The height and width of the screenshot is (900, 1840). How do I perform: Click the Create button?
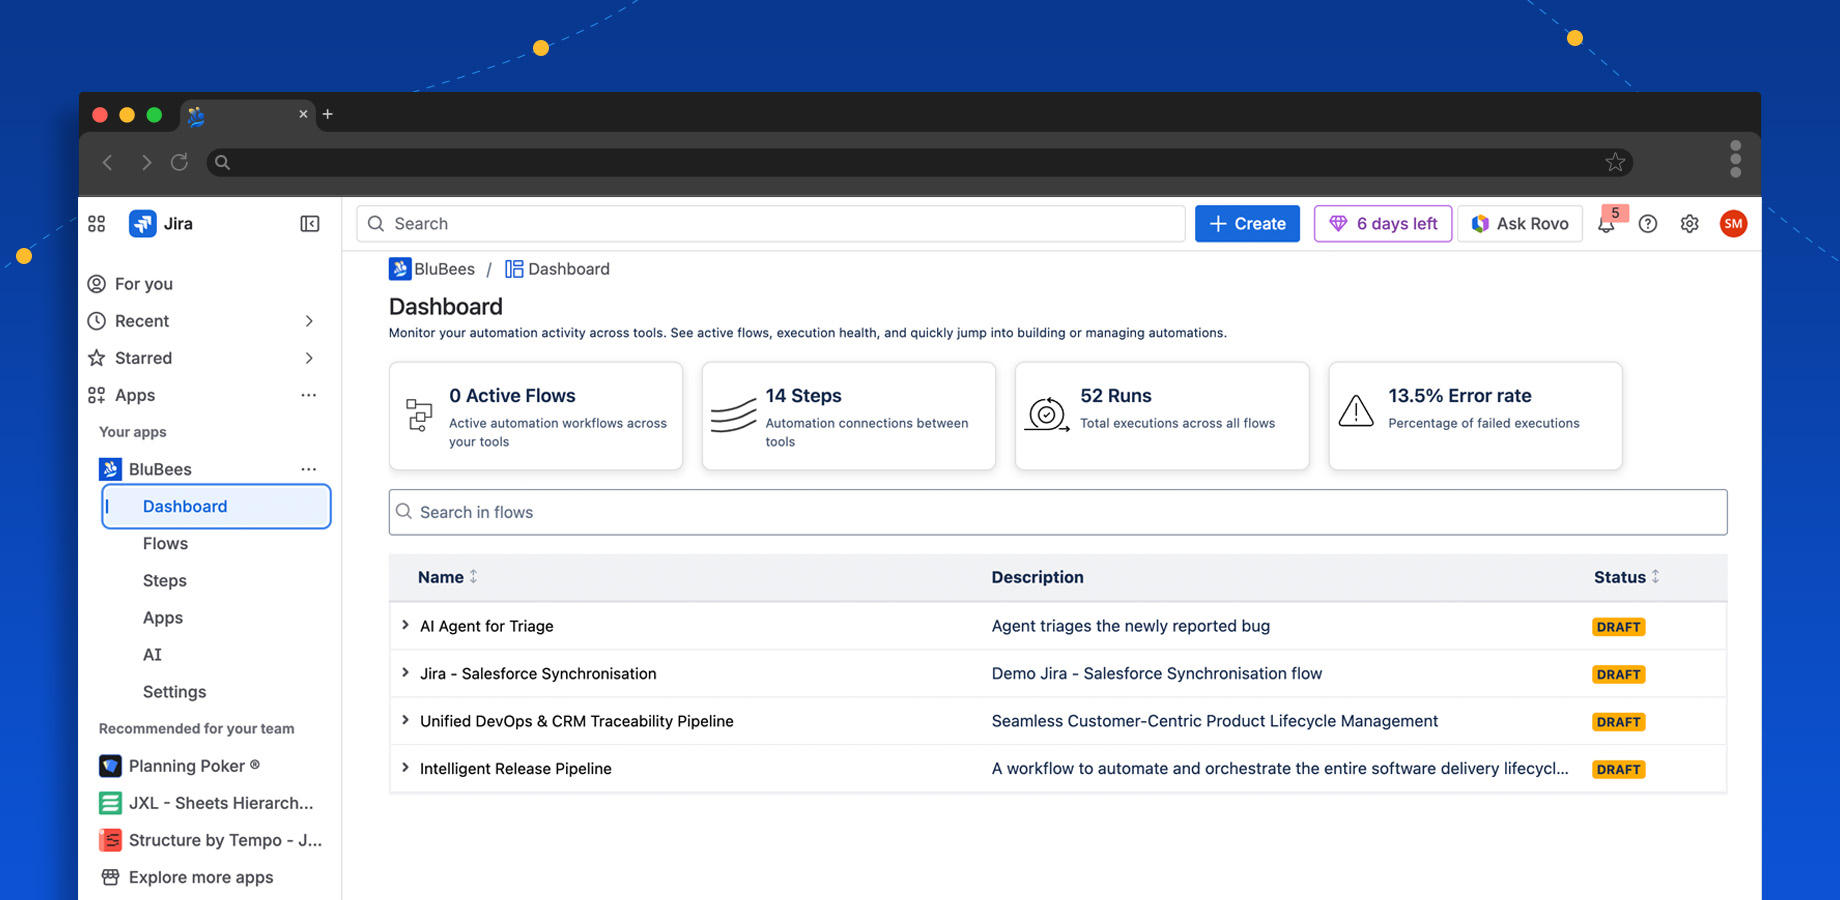(1247, 224)
